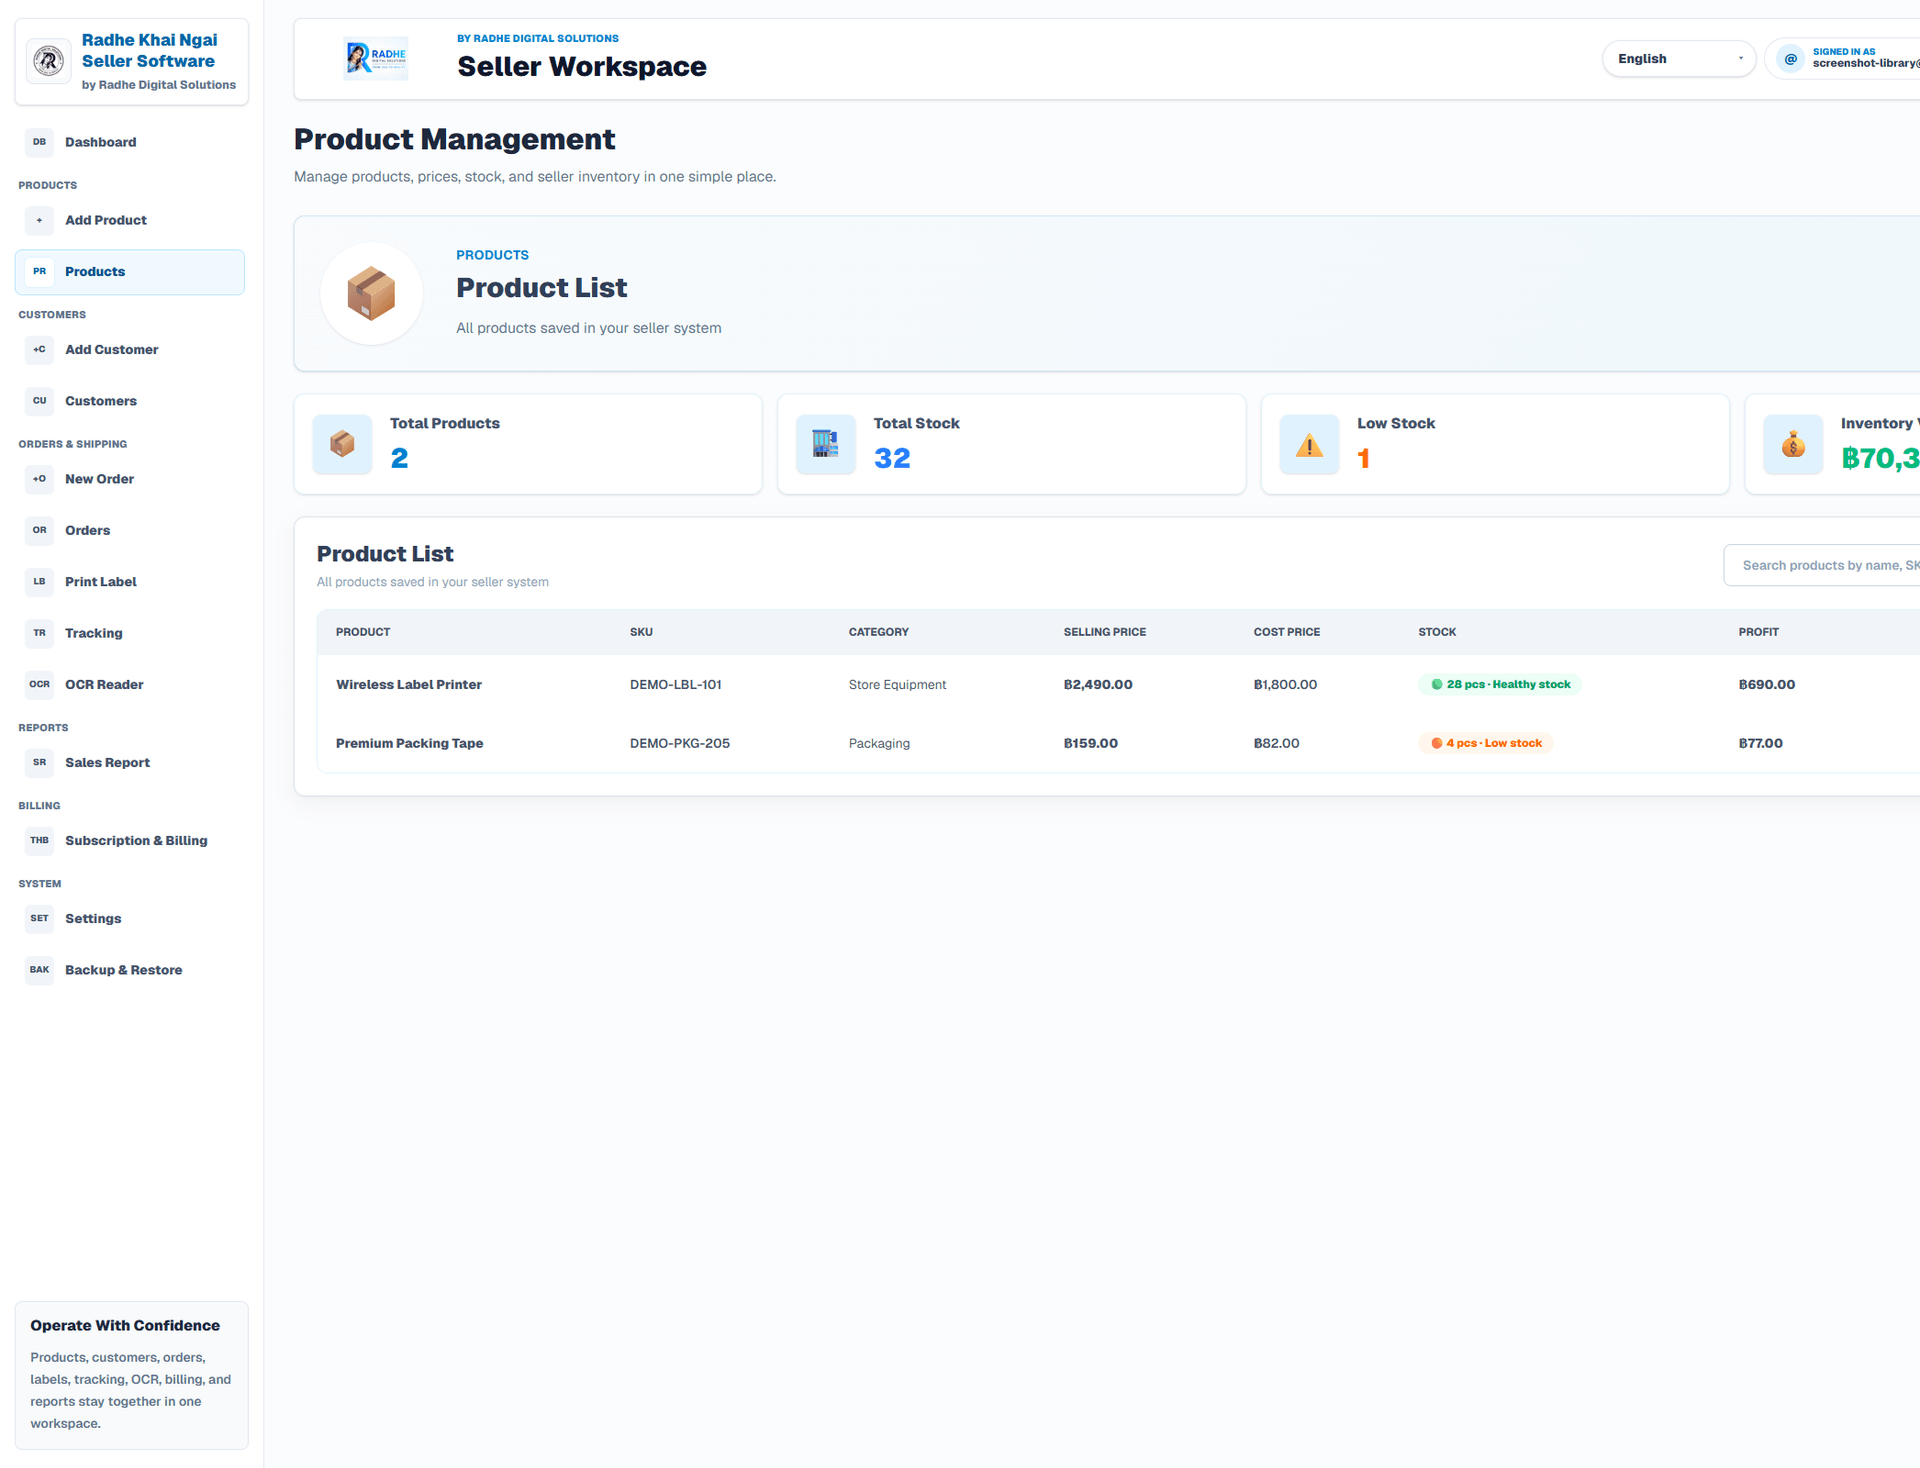The height and width of the screenshot is (1468, 1920).
Task: Click the SR Sales Report icon
Action: [x=39, y=763]
